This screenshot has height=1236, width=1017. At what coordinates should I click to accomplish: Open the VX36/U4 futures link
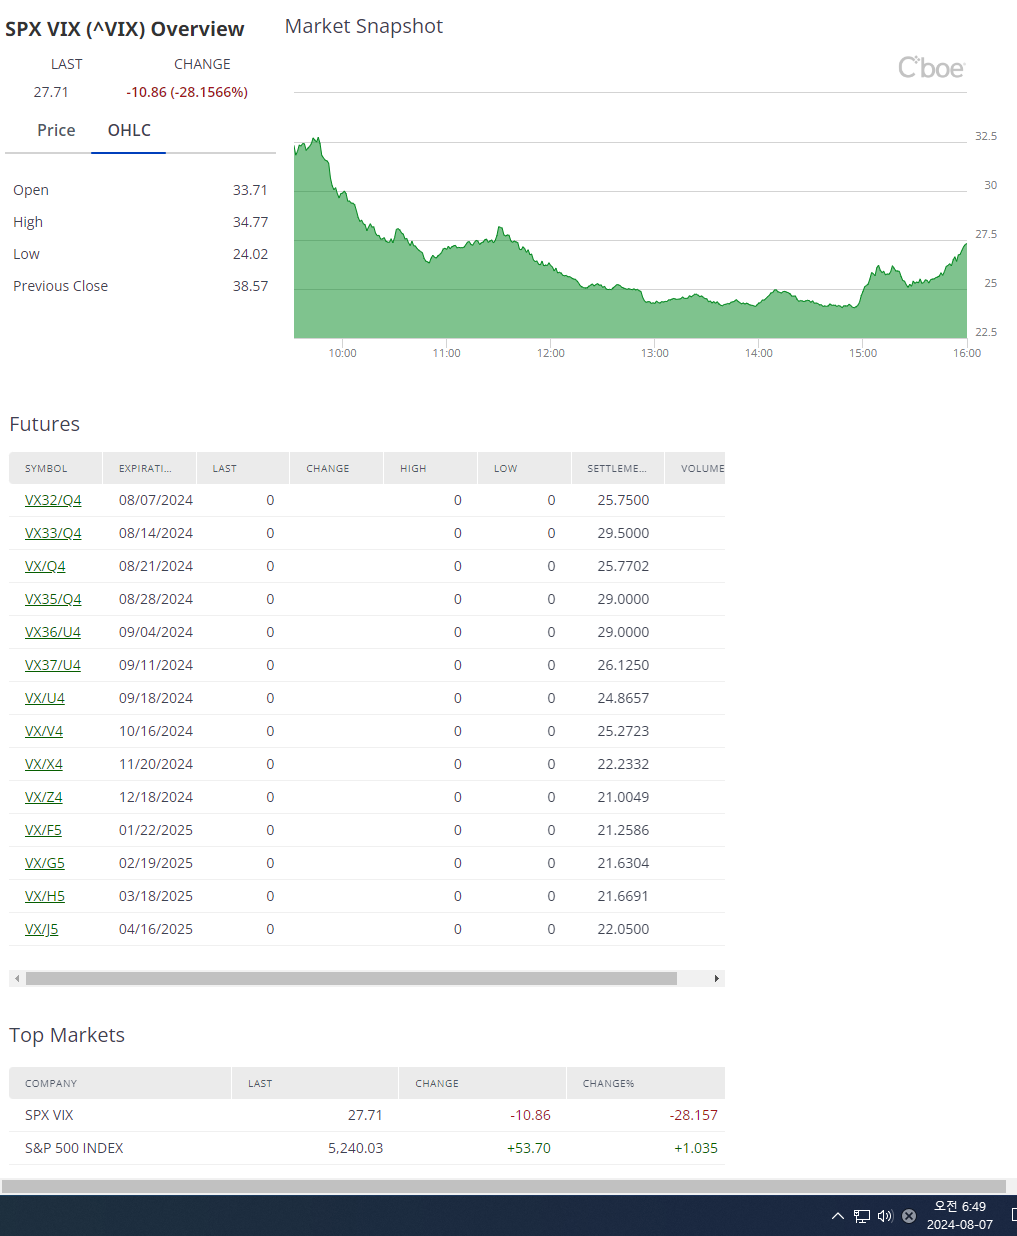(x=53, y=632)
